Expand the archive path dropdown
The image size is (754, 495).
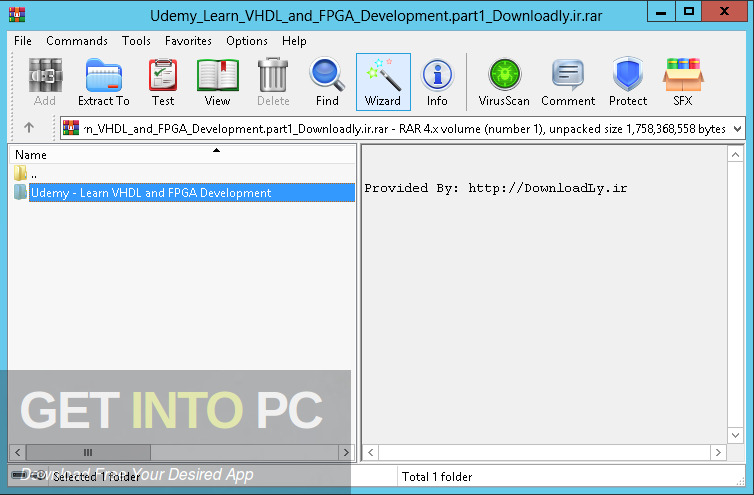pyautogui.click(x=737, y=128)
